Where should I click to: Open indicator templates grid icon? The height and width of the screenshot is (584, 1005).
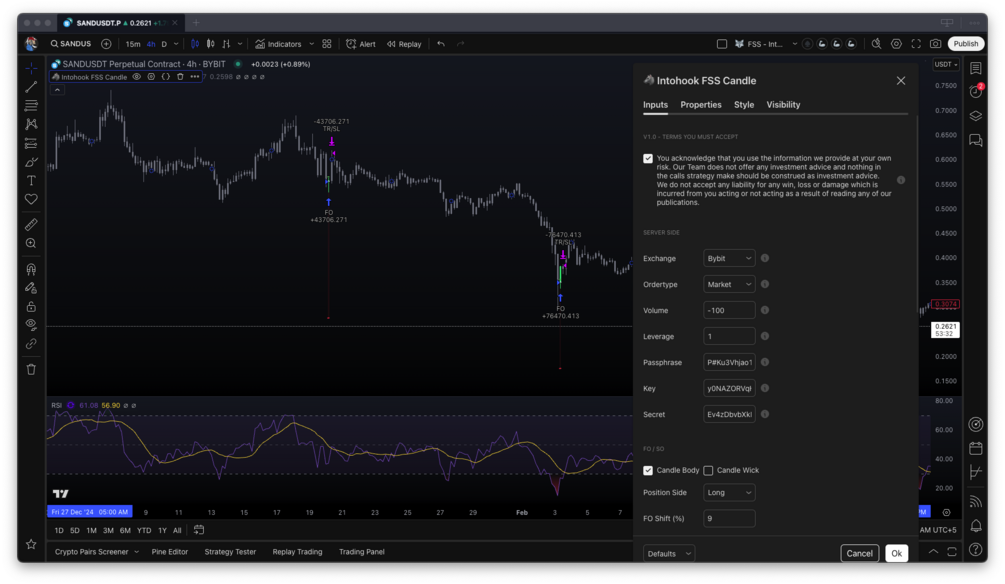(327, 44)
